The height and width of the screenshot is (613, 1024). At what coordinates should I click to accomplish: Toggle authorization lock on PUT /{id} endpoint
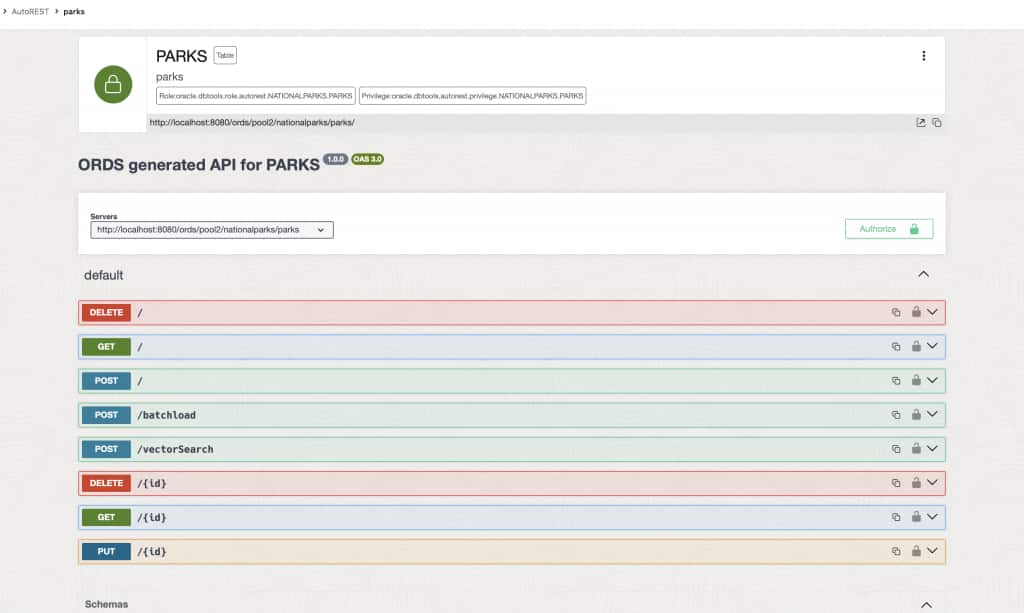[916, 551]
